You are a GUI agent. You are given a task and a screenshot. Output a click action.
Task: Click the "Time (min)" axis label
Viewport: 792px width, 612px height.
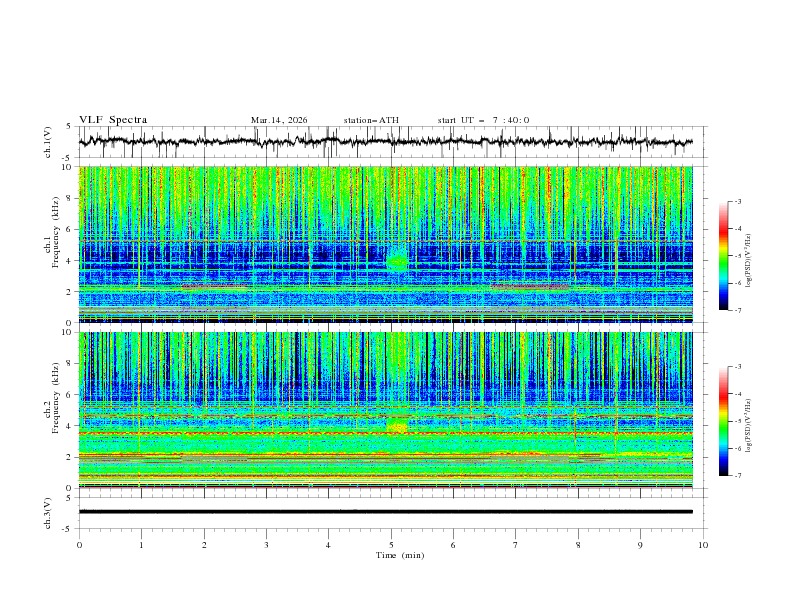tap(400, 555)
